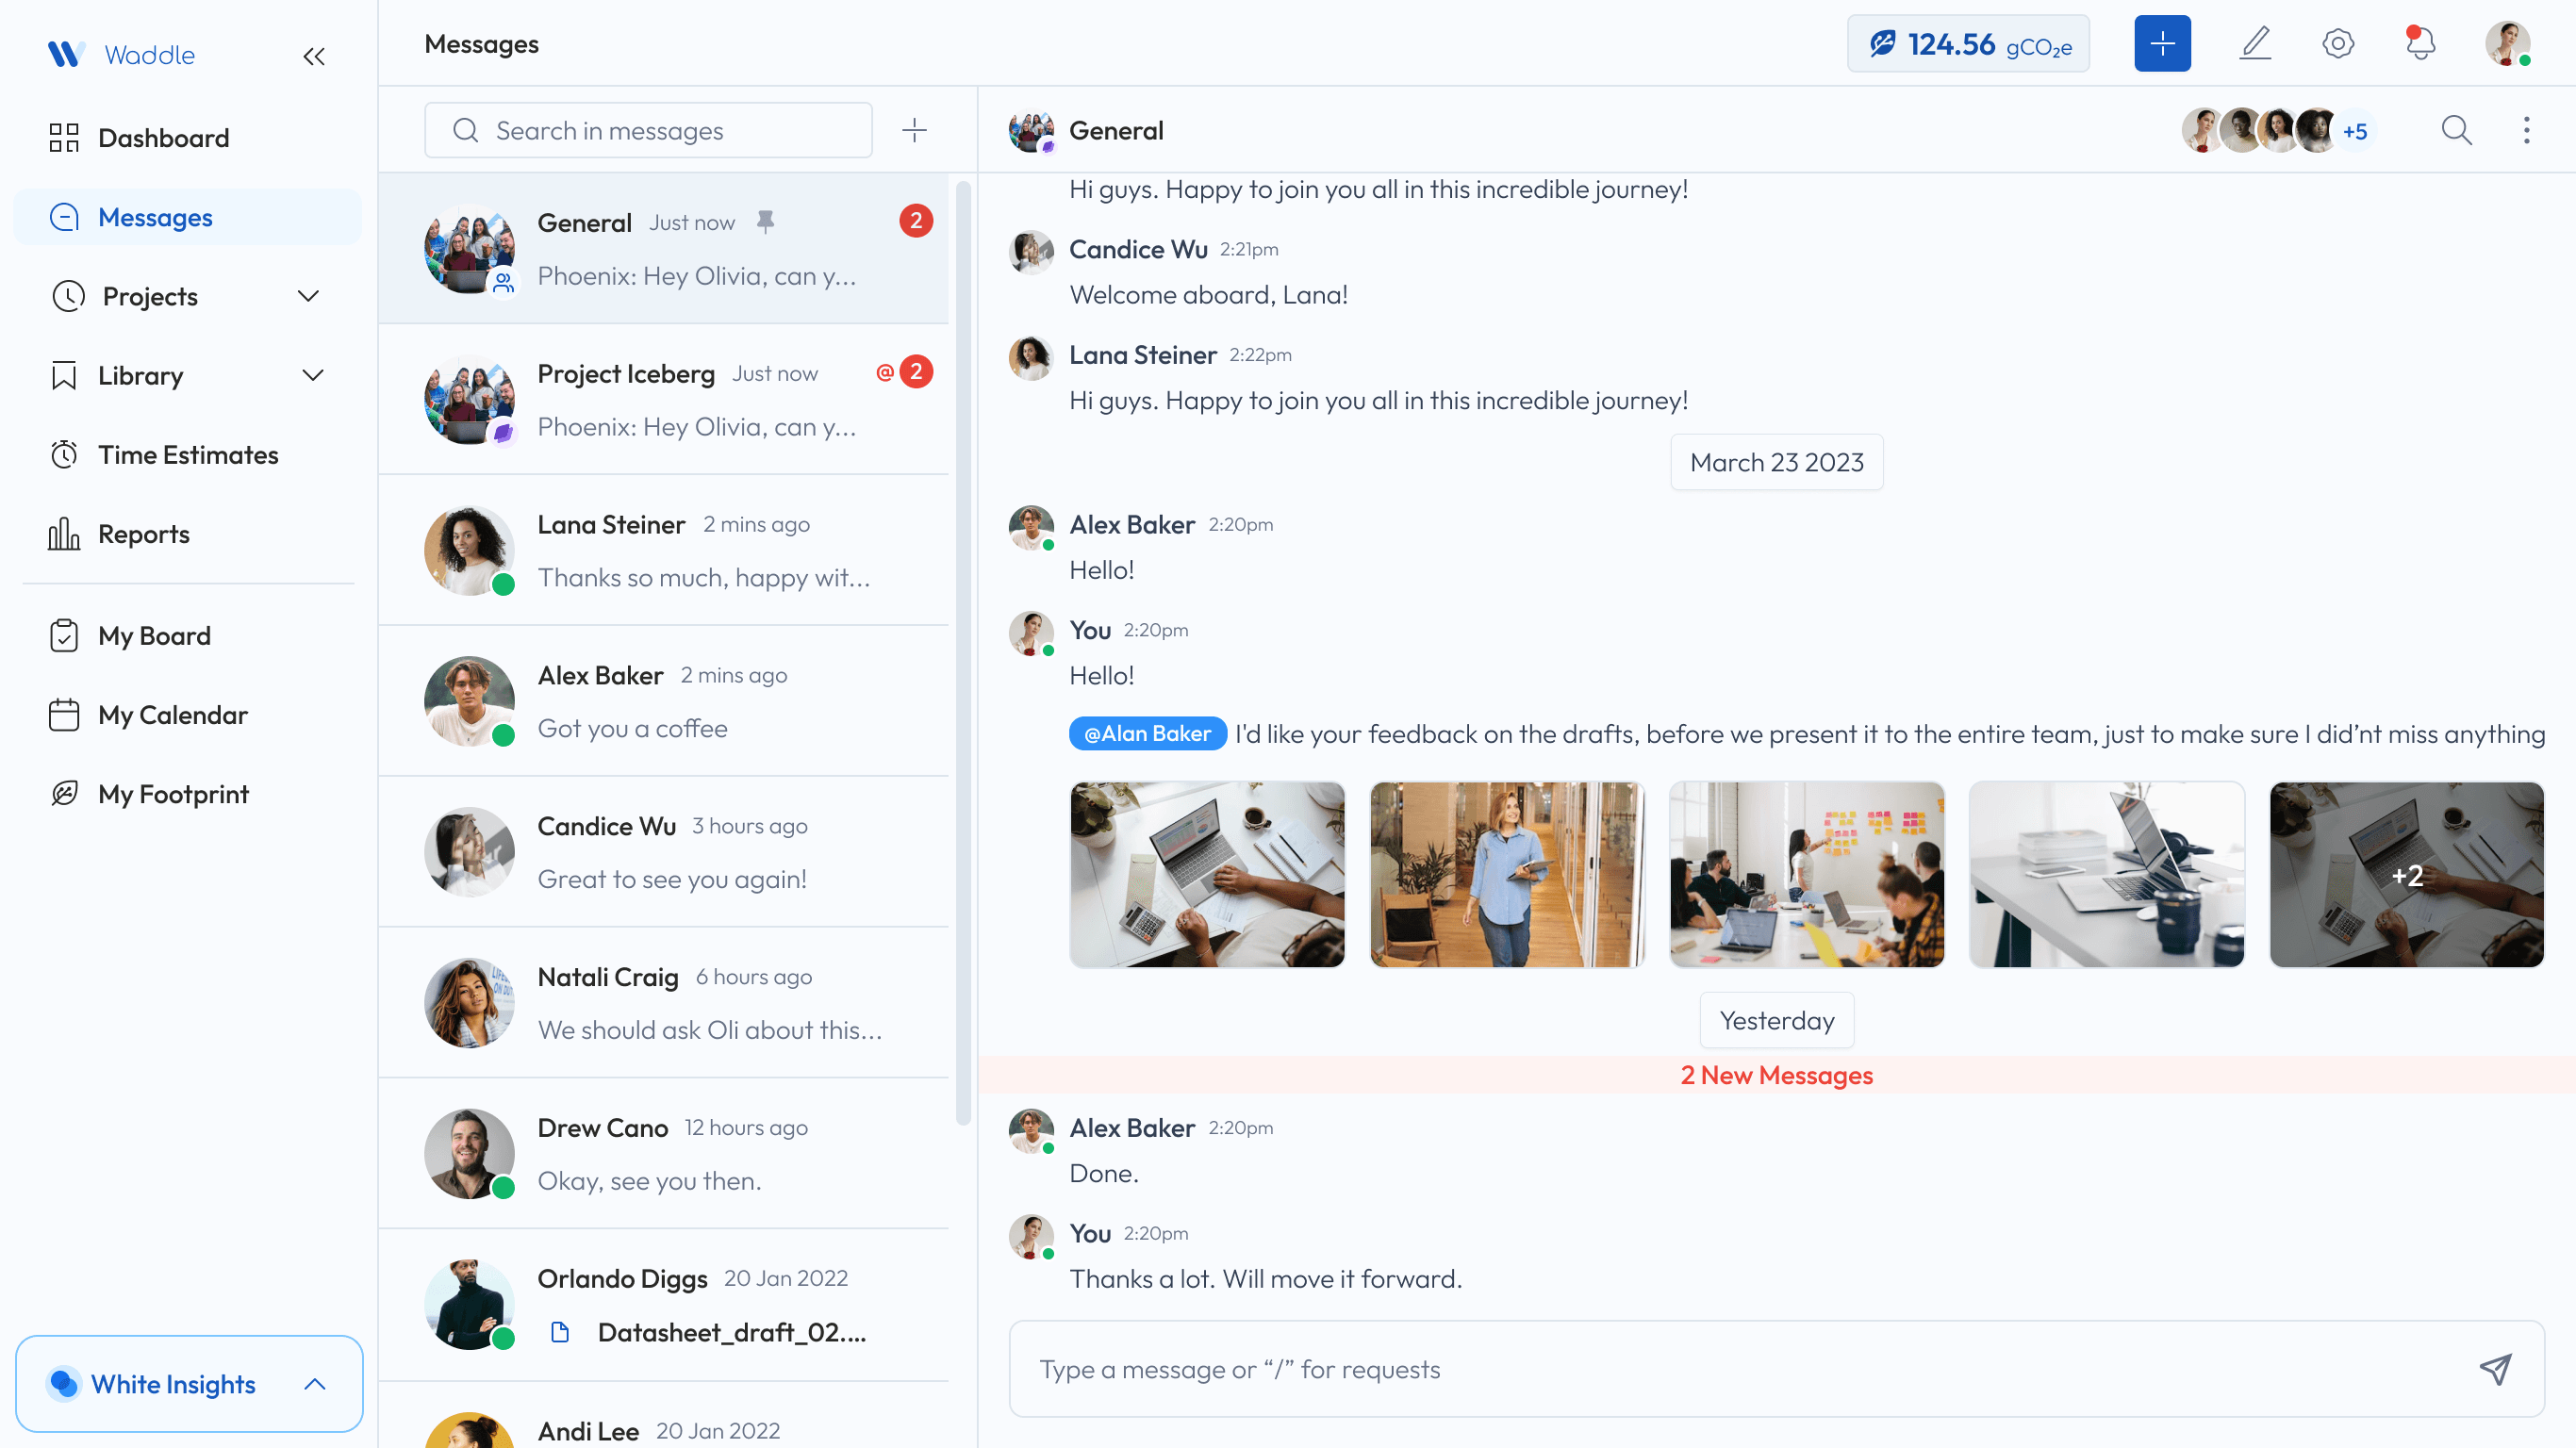Click the Time Estimates stopwatch icon
Viewport: 2576px width, 1448px height.
point(64,455)
